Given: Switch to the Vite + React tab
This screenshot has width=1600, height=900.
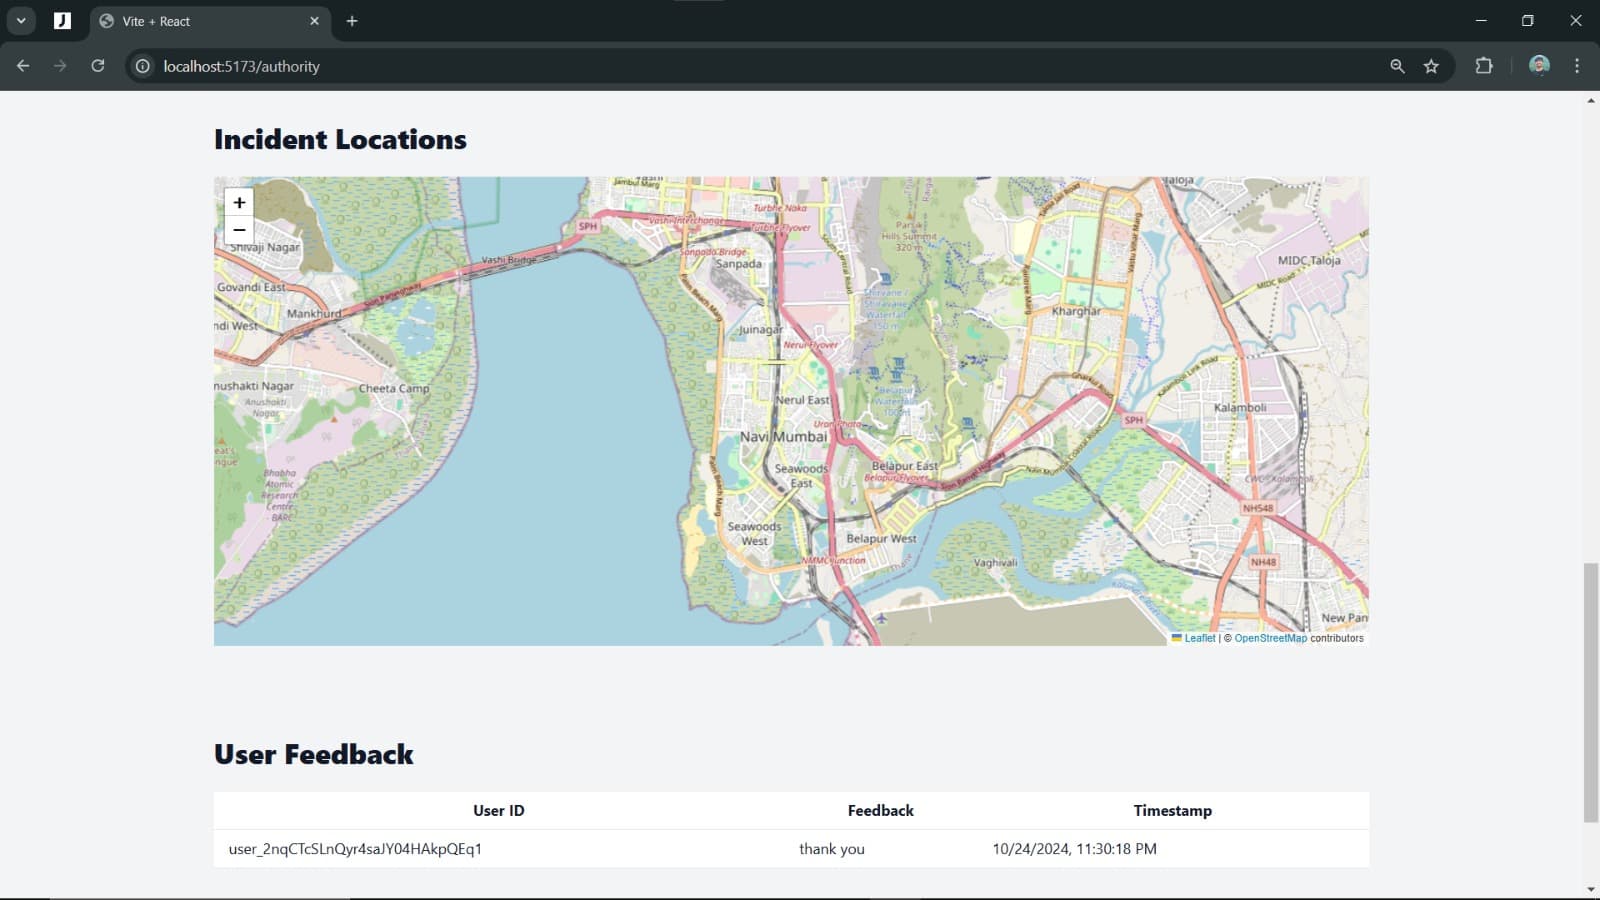Looking at the screenshot, I should coord(200,21).
